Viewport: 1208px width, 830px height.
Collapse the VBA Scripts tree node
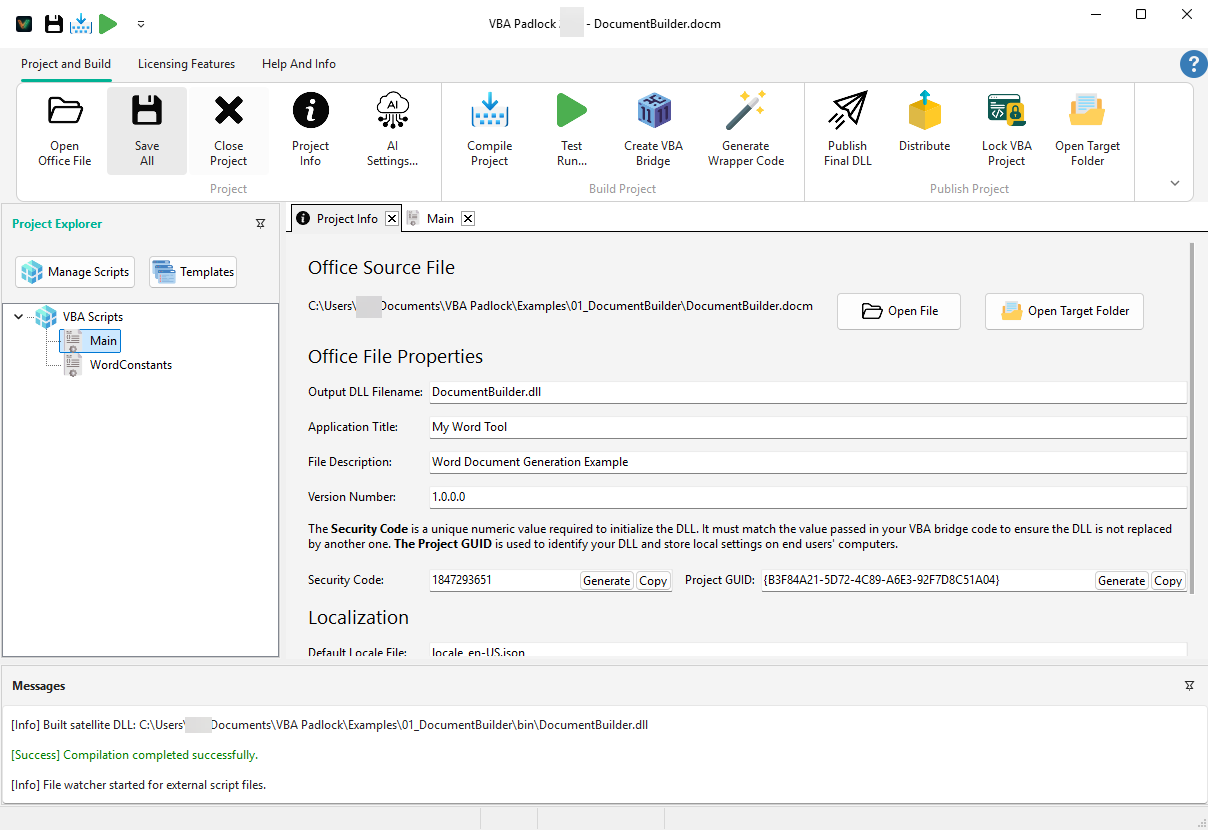coord(18,316)
